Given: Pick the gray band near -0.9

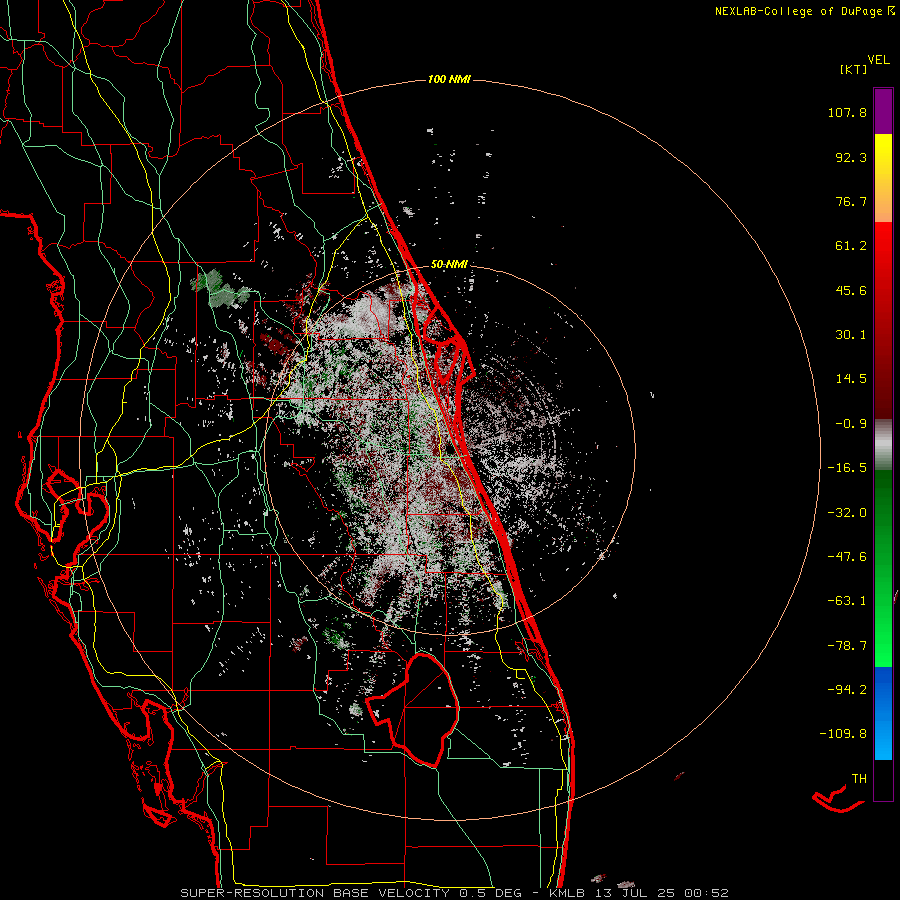Looking at the screenshot, I should pyautogui.click(x=883, y=445).
